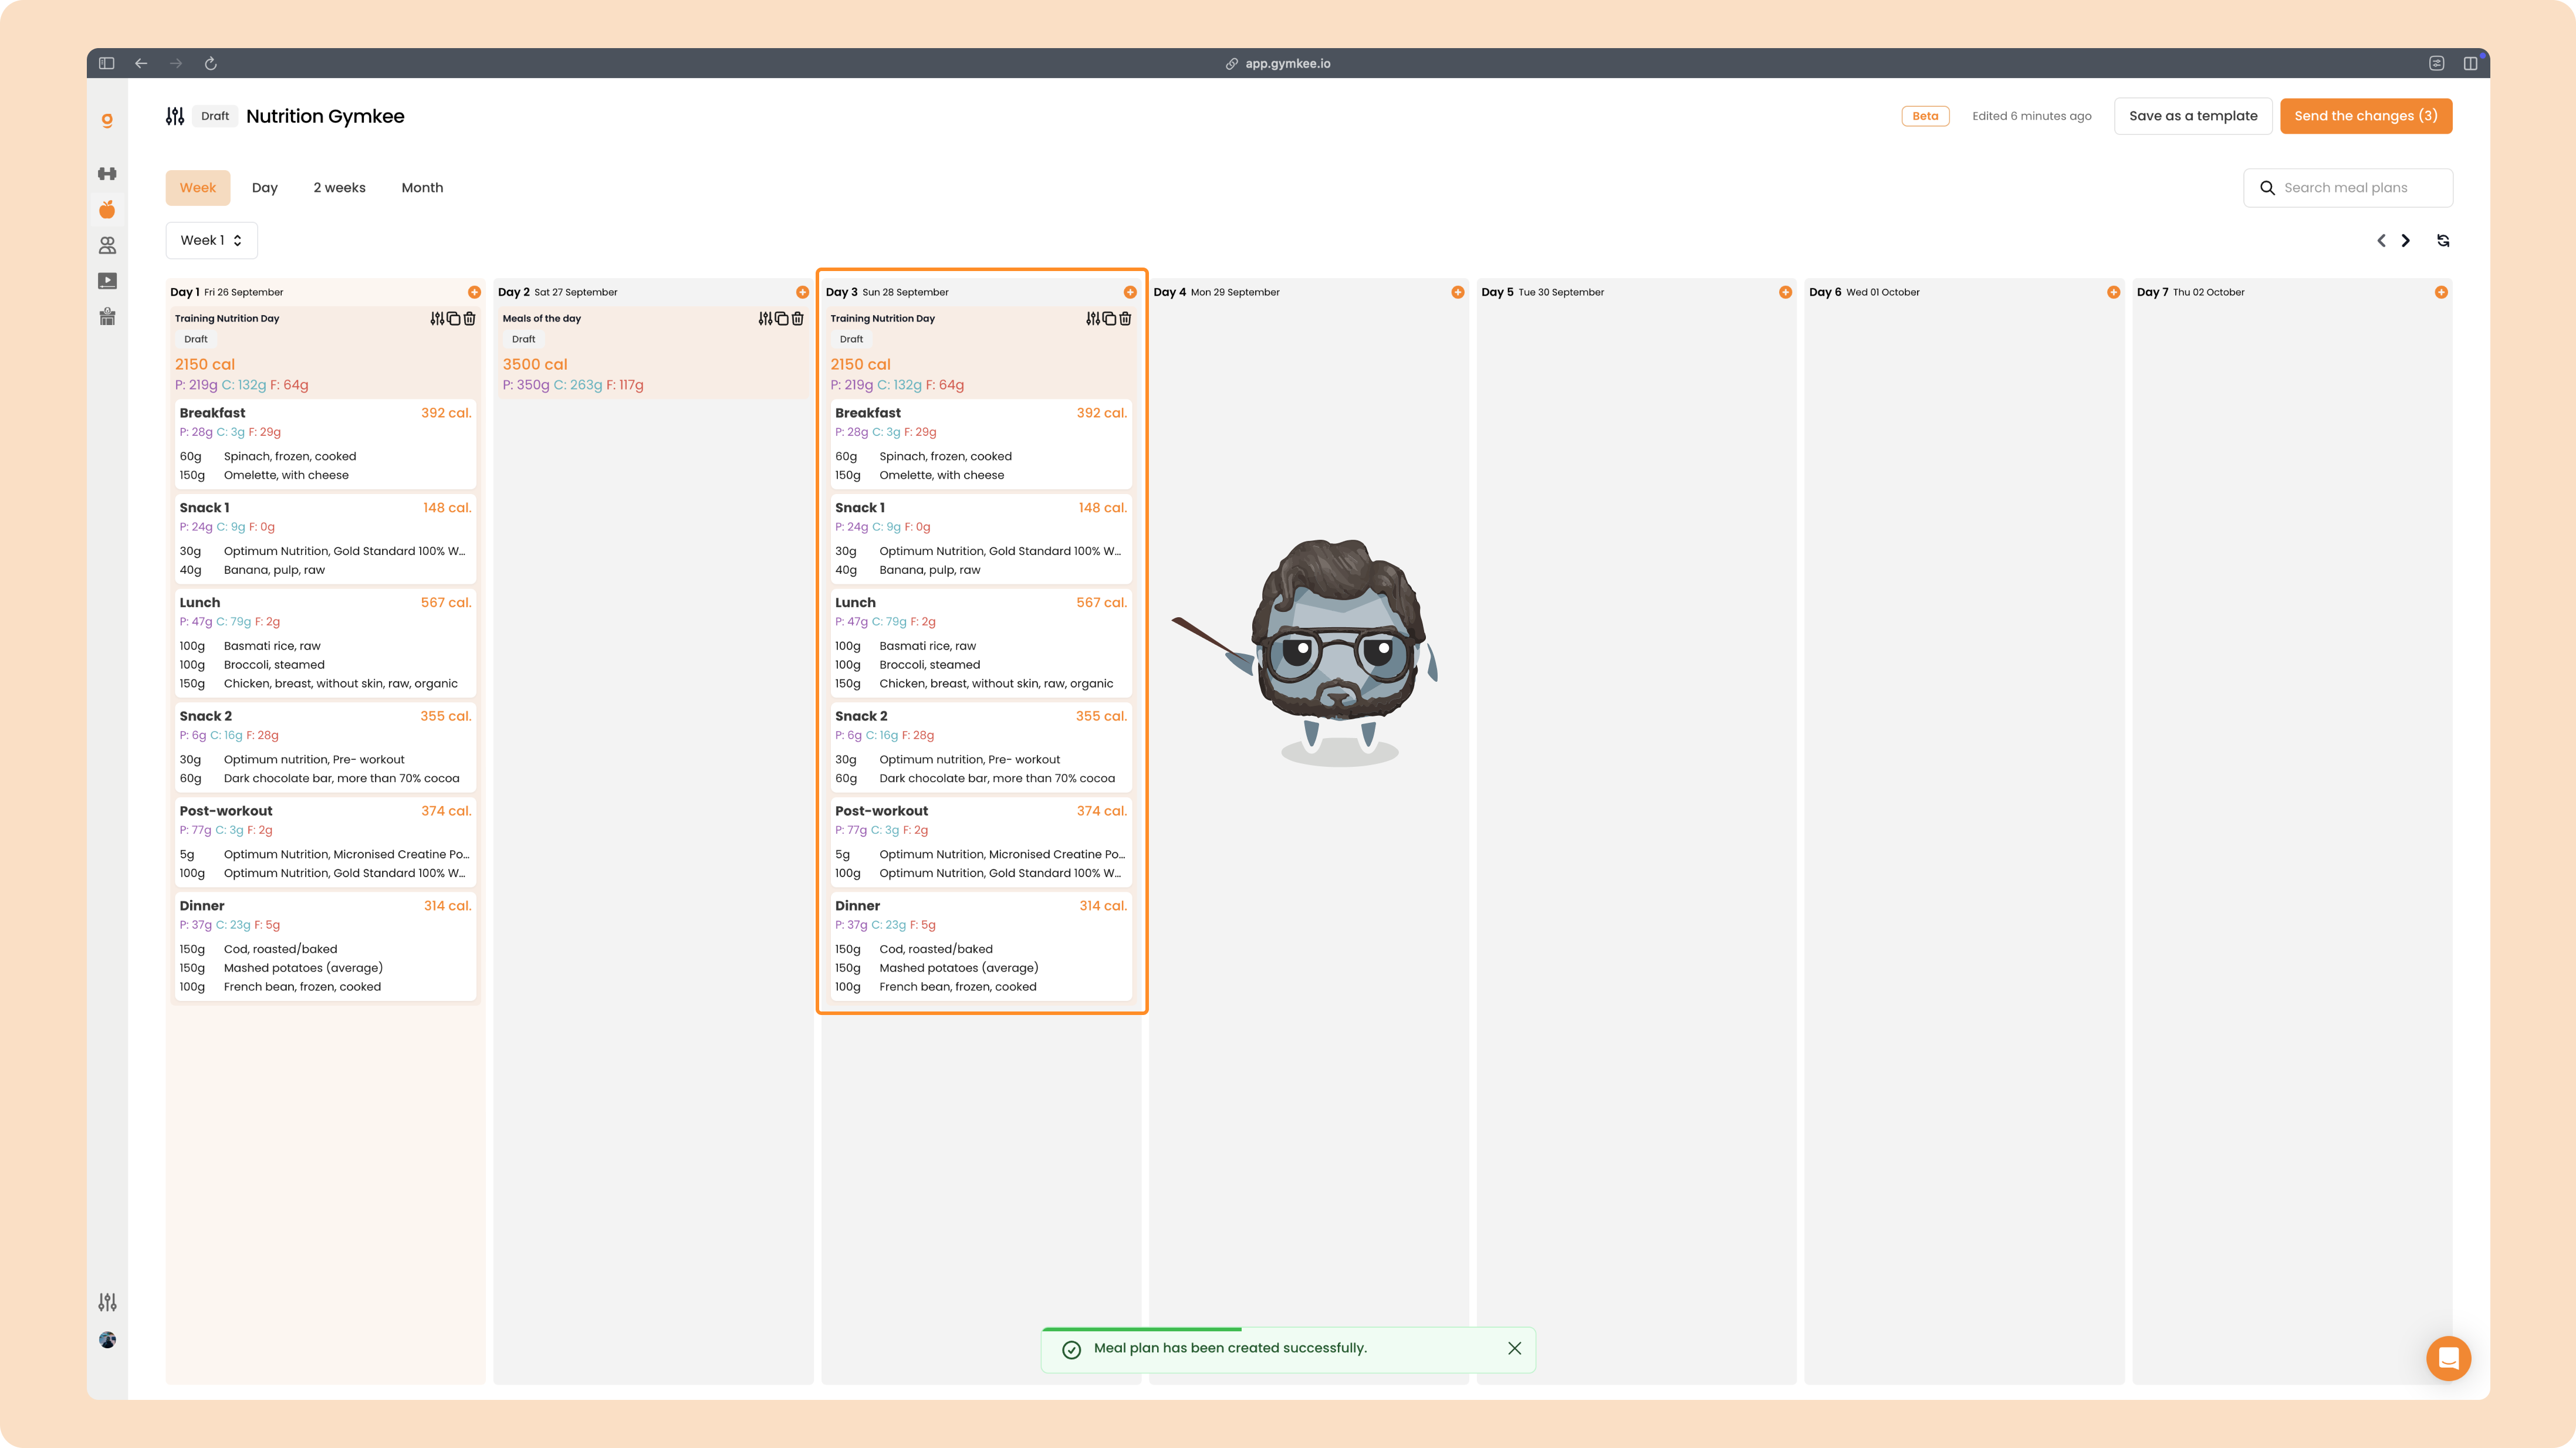Delete Day 3 Training Nutrition Day plan

(x=1125, y=318)
